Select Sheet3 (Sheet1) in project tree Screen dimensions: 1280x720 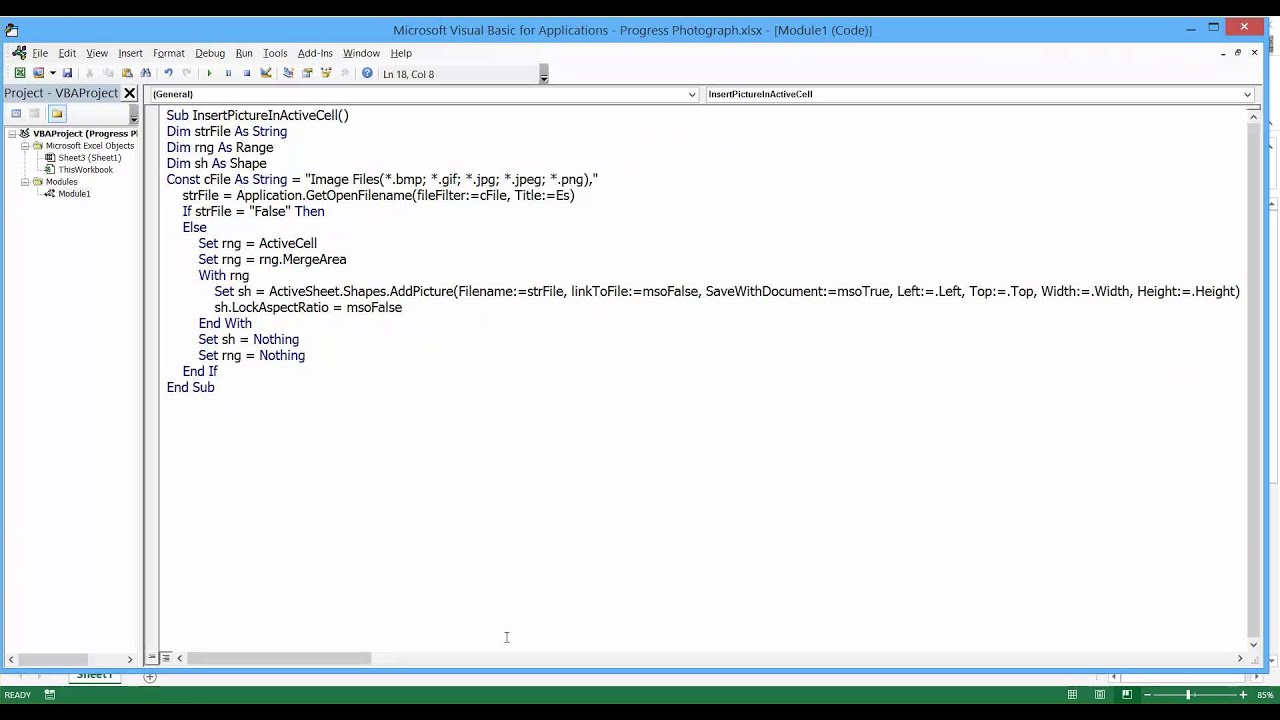89,158
